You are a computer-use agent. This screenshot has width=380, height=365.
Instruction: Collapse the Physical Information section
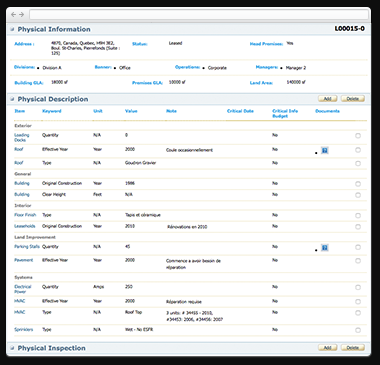[x=12, y=29]
